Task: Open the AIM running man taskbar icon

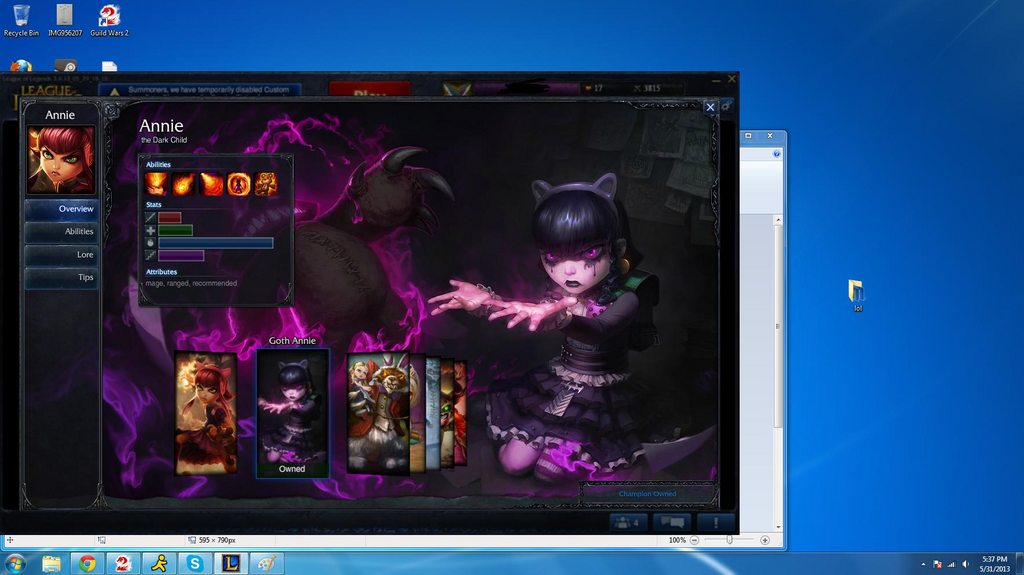Action: pyautogui.click(x=159, y=563)
